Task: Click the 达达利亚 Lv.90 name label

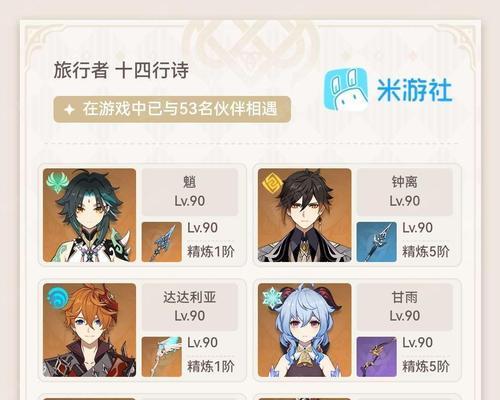Action: [x=190, y=307]
